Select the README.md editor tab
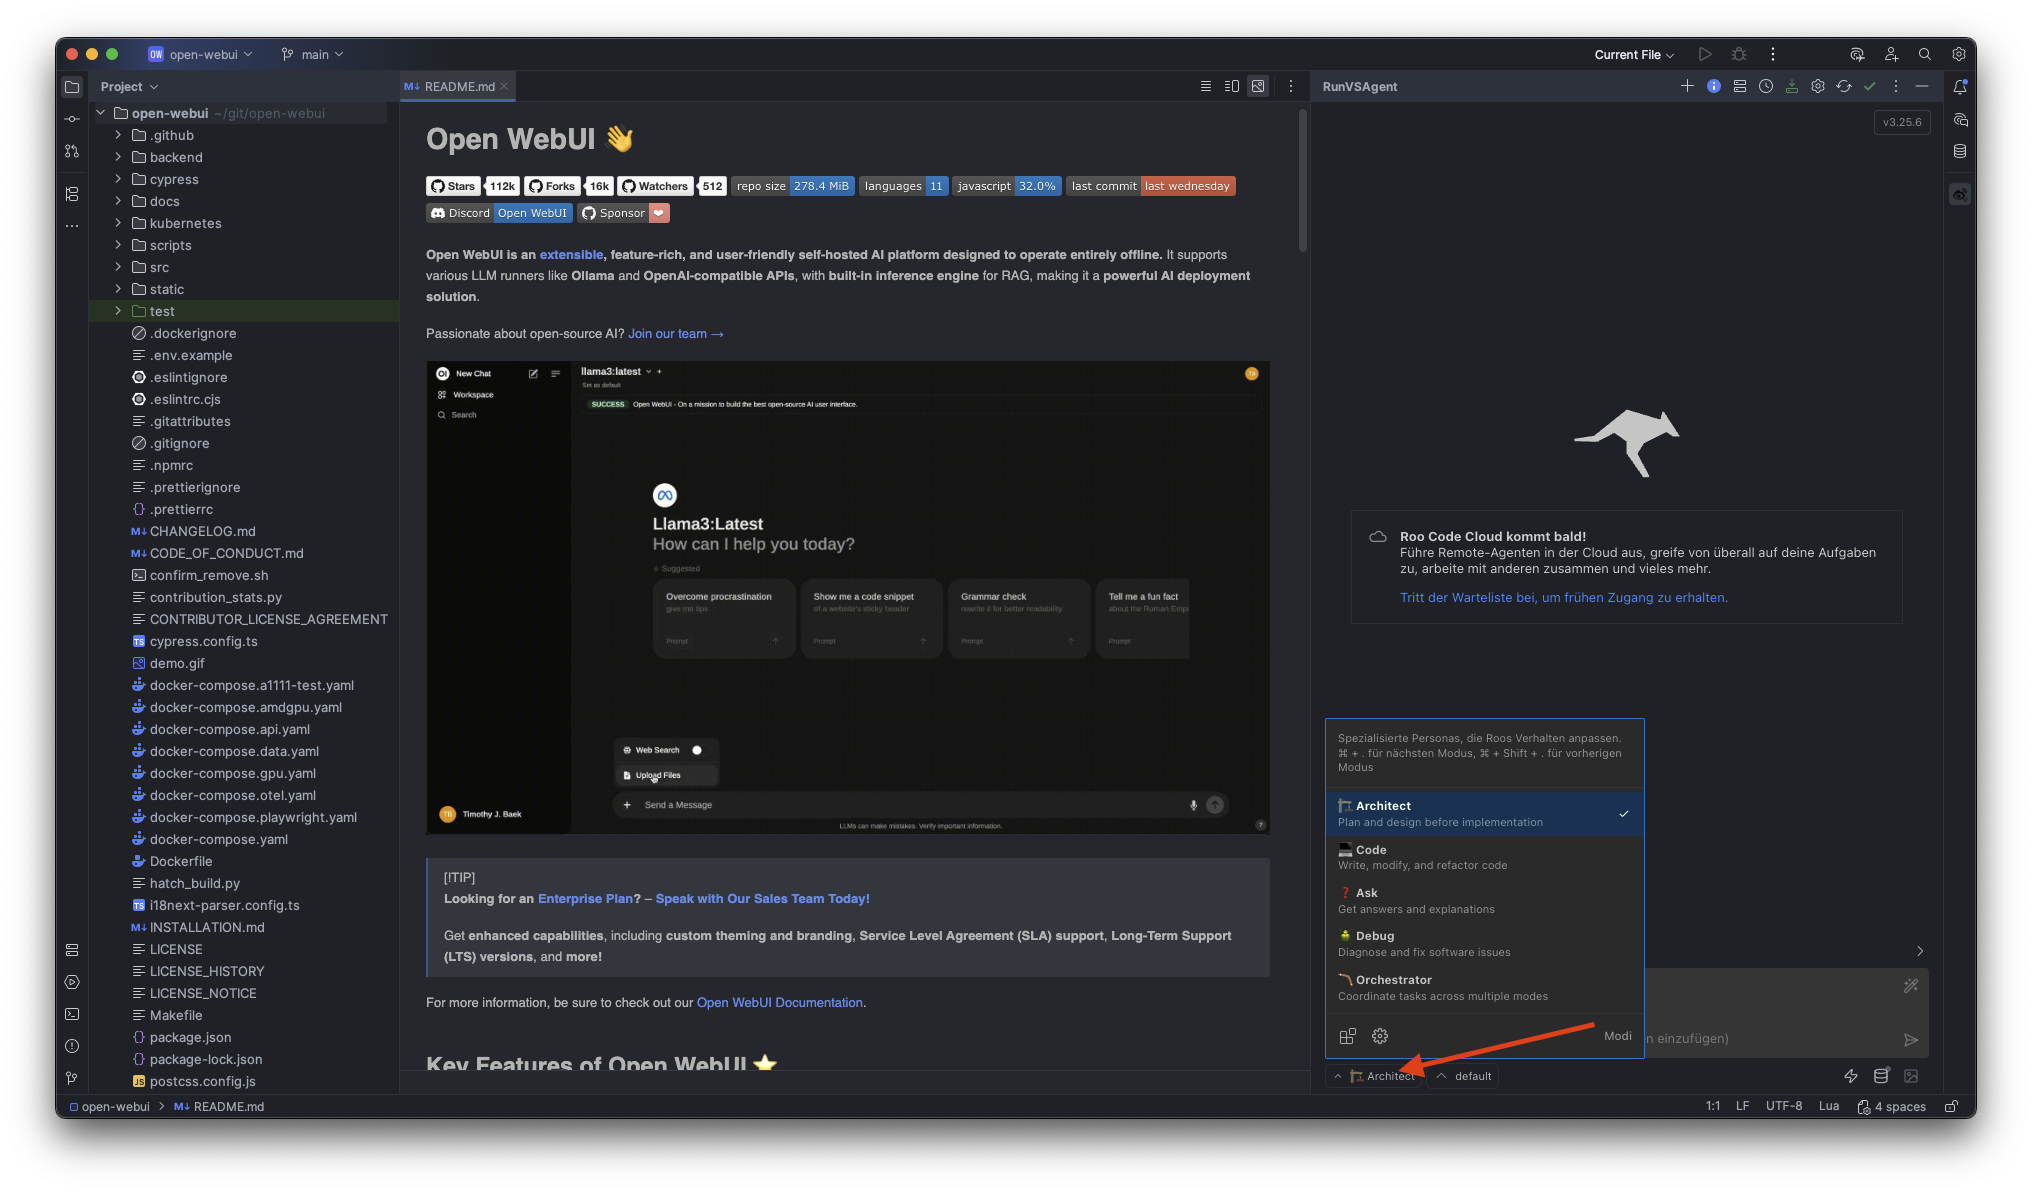 pos(456,86)
